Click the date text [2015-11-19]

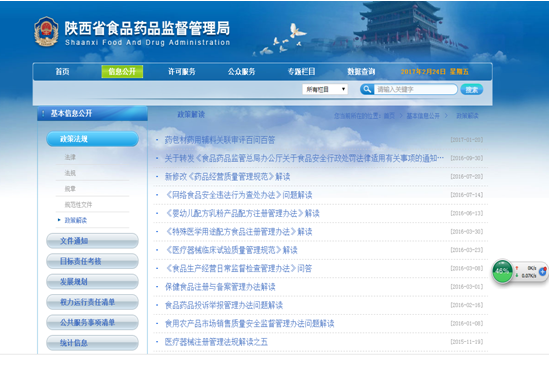467,342
